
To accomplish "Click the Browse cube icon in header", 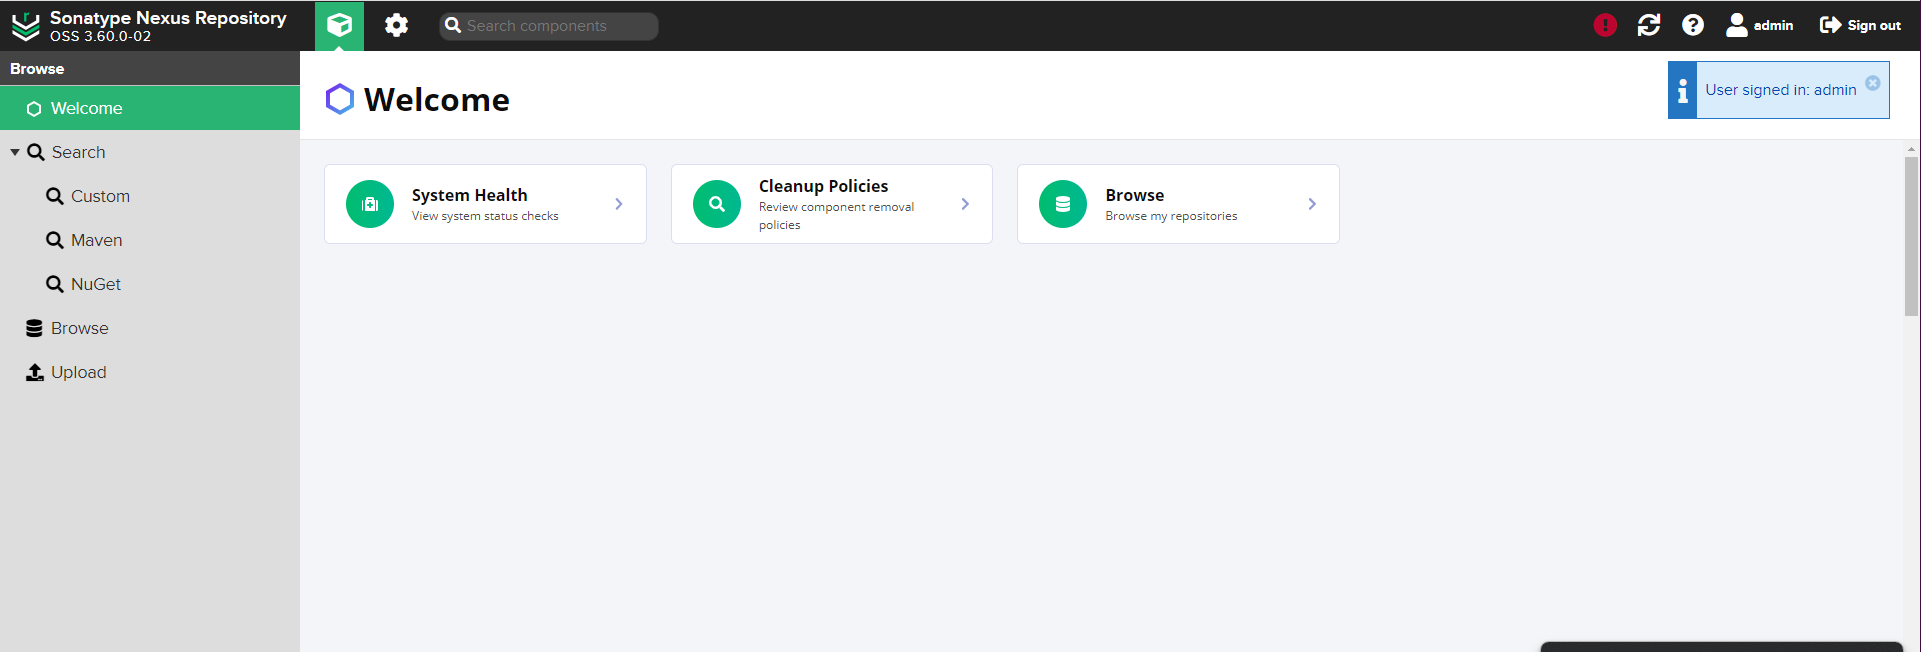I will [339, 25].
